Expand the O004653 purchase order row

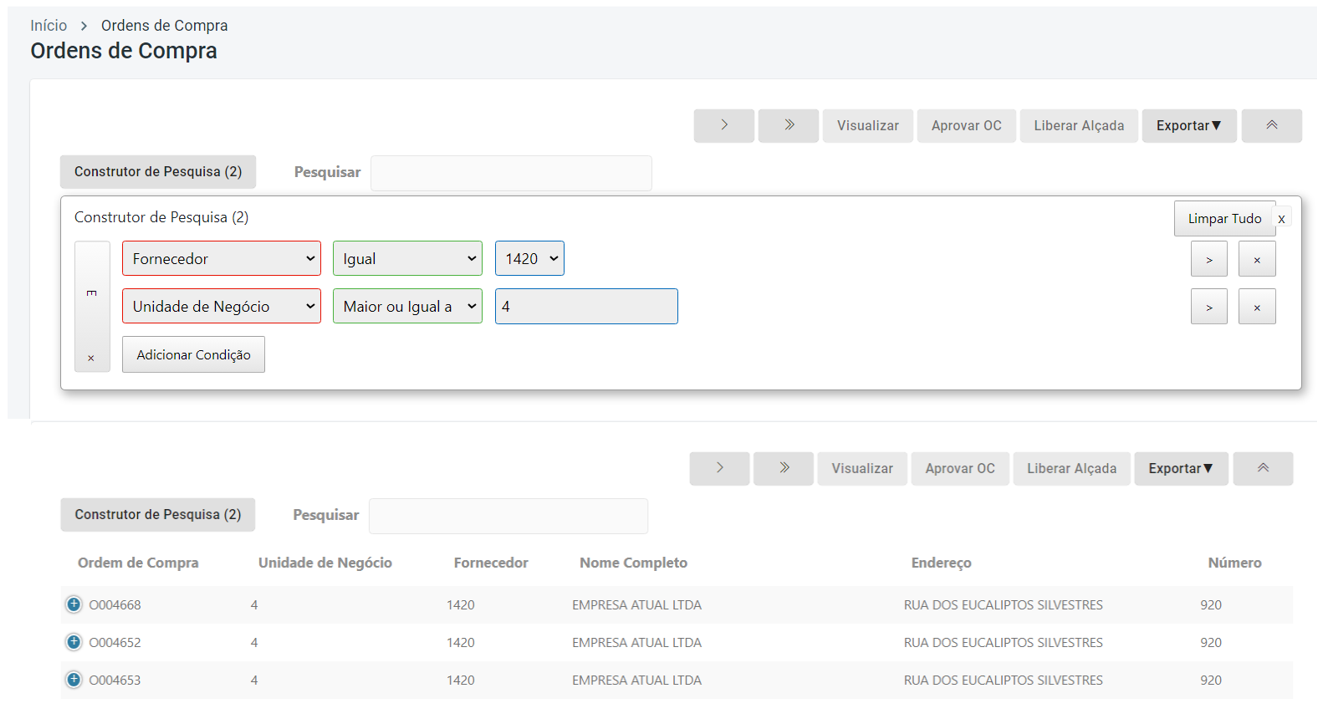coord(74,680)
